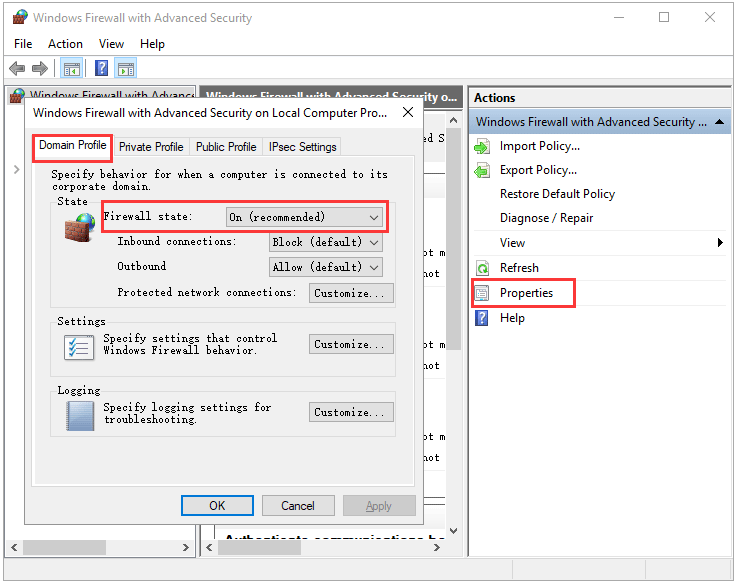The width and height of the screenshot is (740, 585).
Task: Click the Actions pane header
Action: (600, 98)
